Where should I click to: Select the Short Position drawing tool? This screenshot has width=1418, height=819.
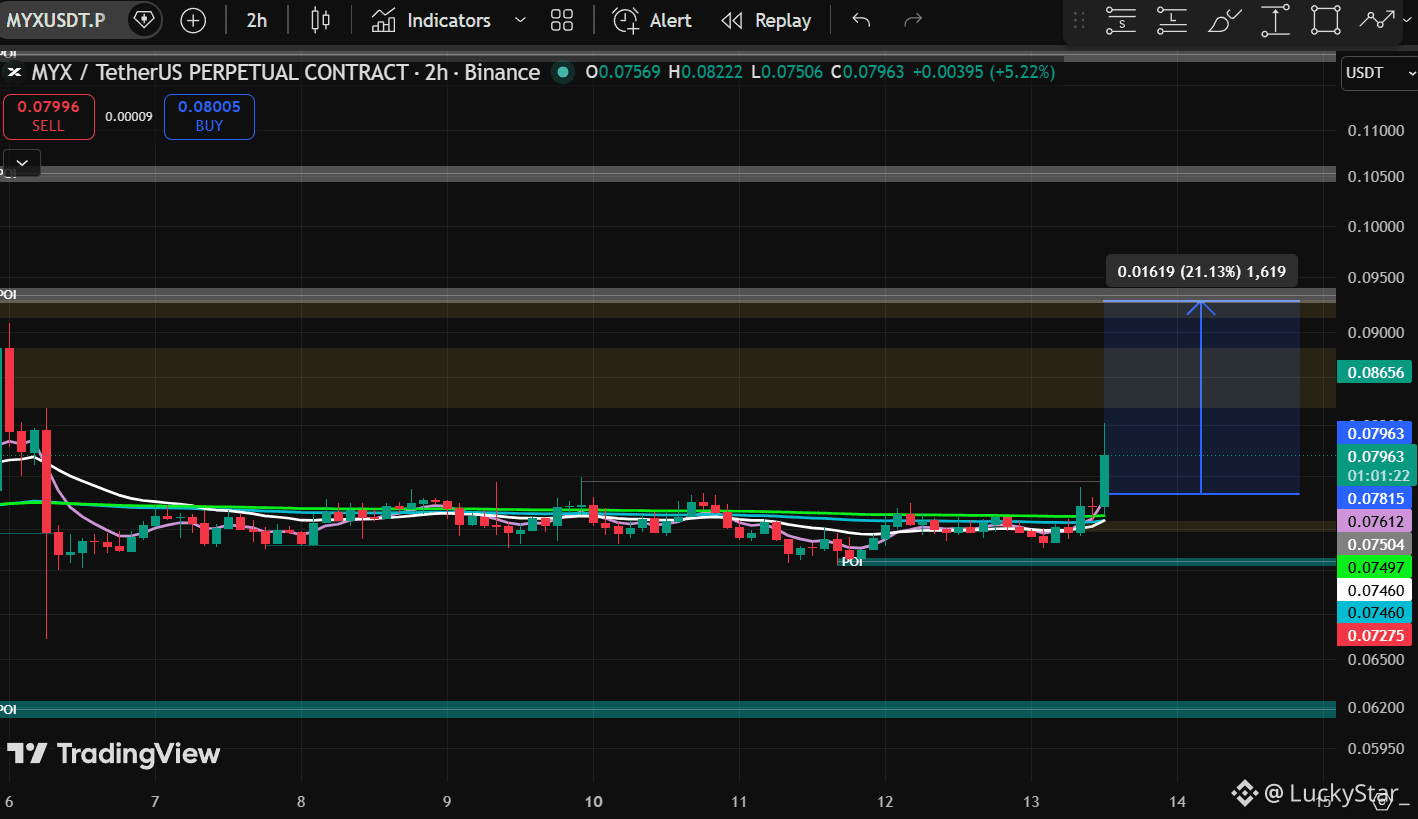[x=1121, y=20]
